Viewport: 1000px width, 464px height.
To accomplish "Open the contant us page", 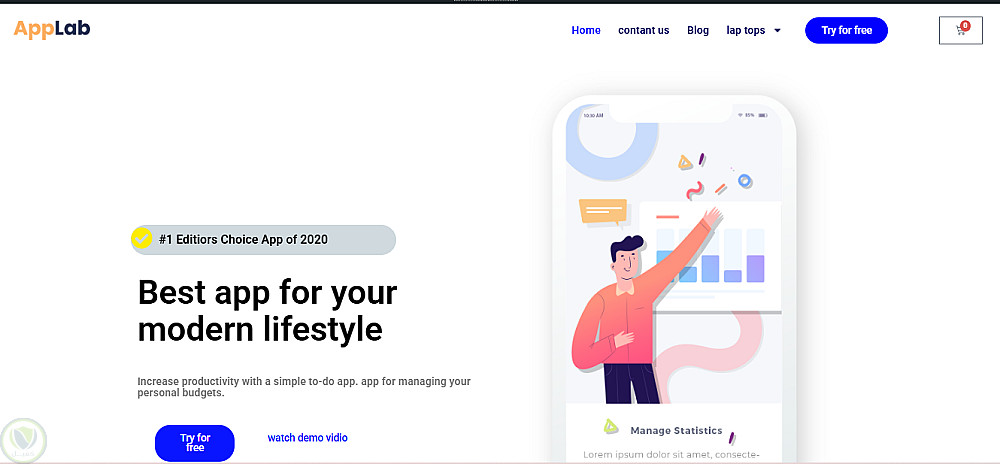I will pyautogui.click(x=643, y=30).
